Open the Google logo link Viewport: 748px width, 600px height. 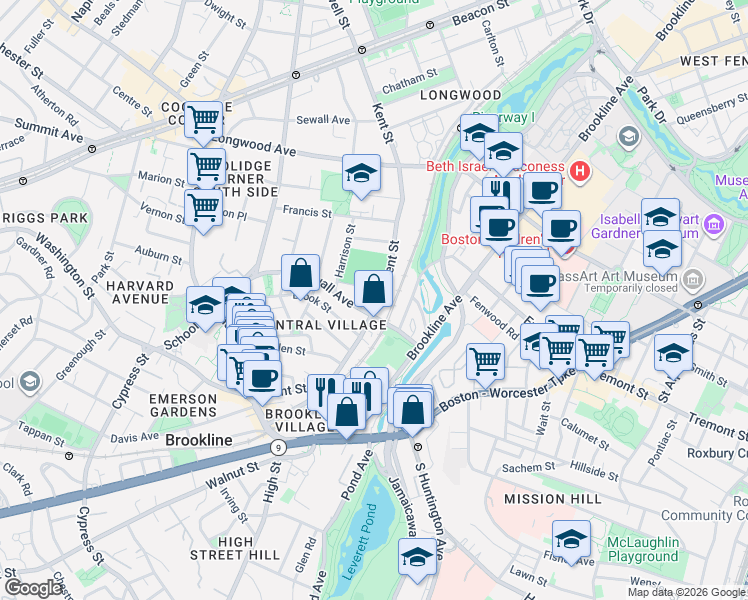click(x=34, y=588)
